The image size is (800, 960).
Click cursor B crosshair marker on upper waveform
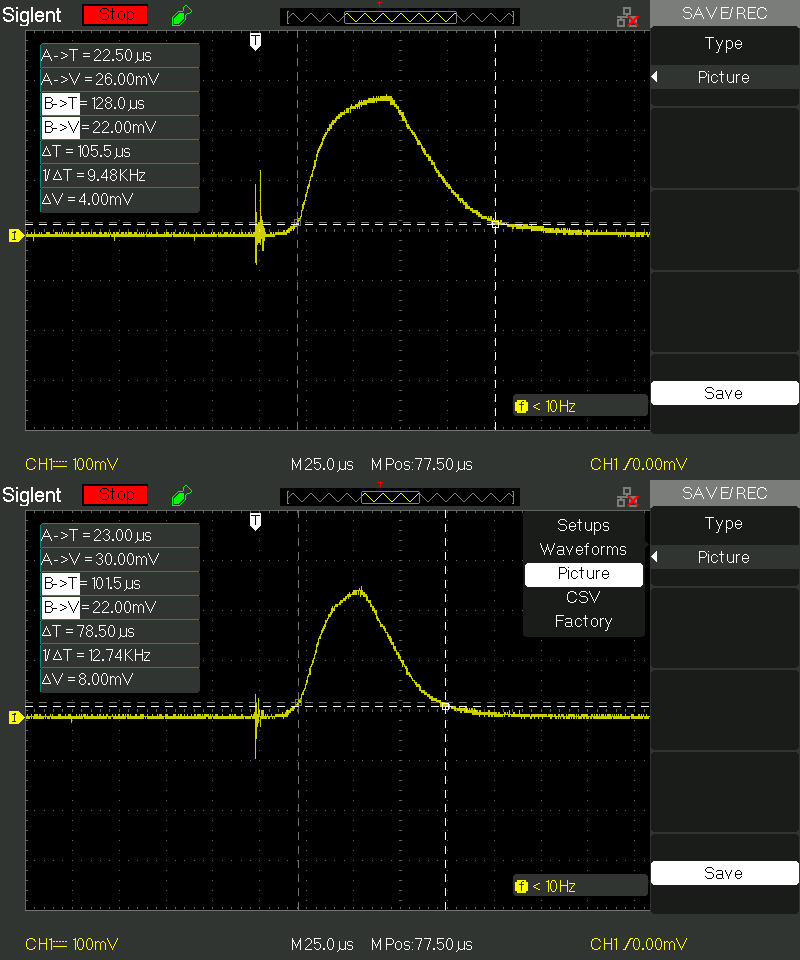pos(496,224)
